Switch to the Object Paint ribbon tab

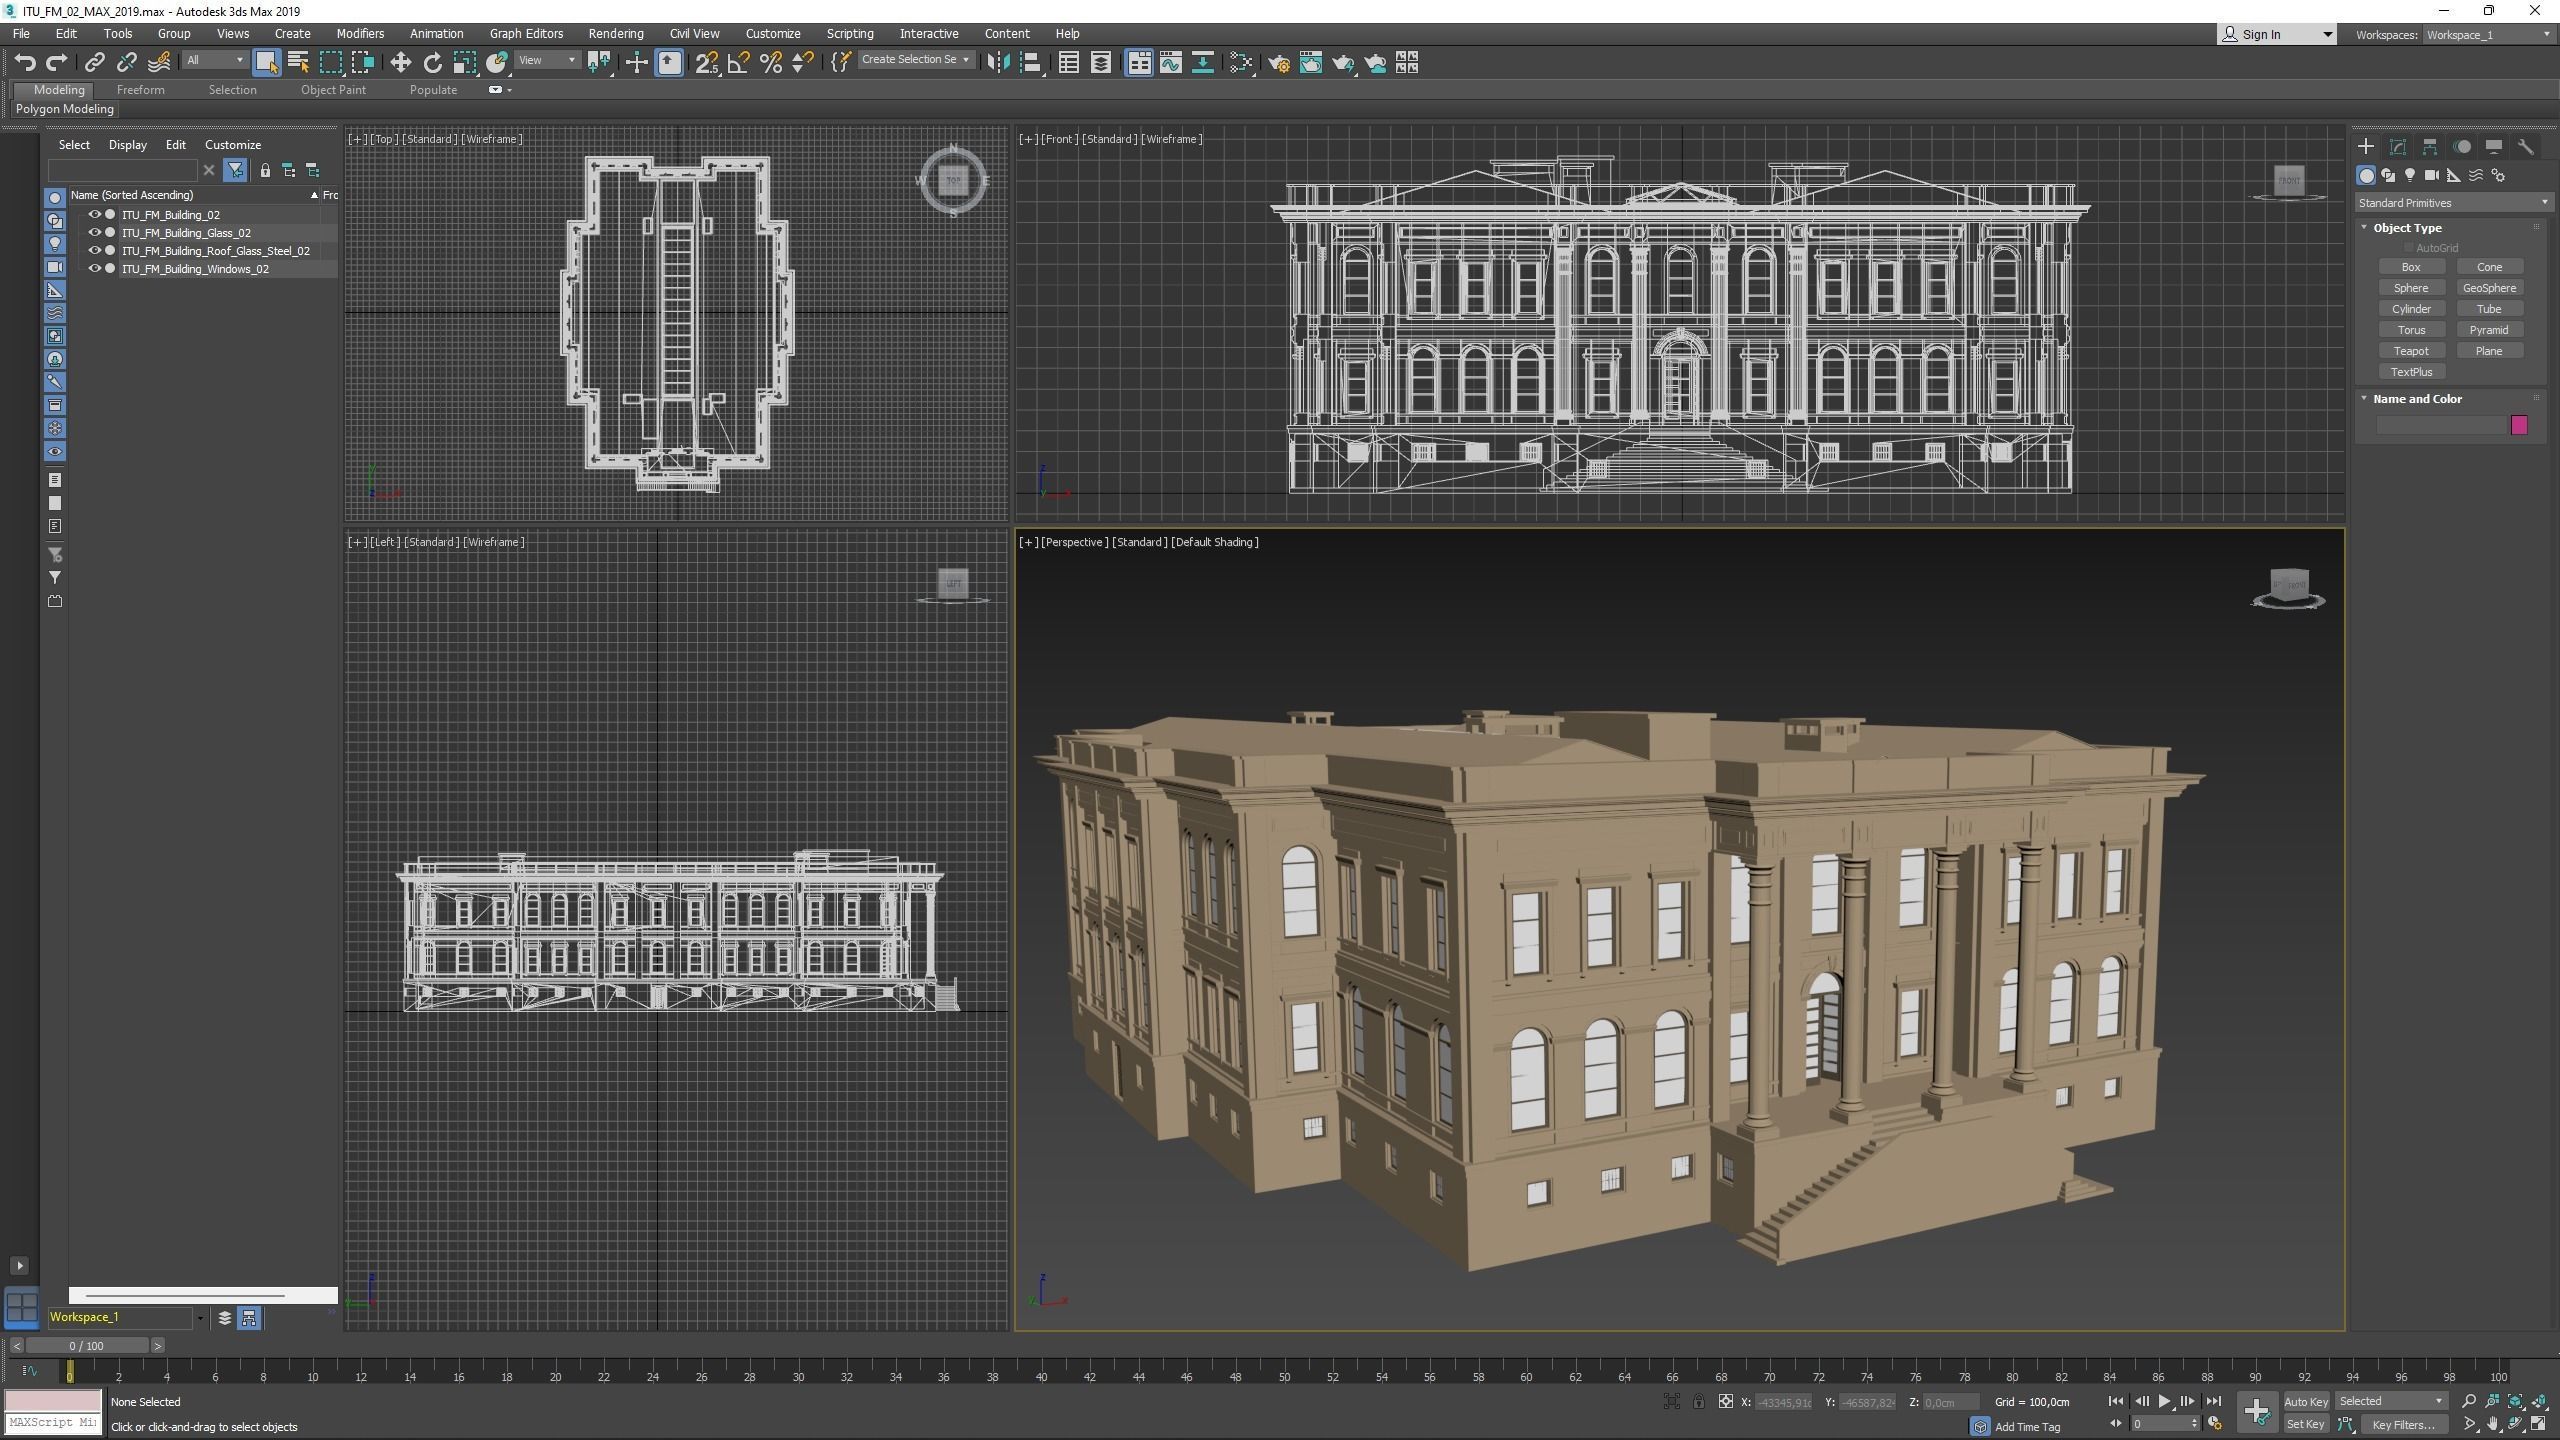[x=333, y=90]
